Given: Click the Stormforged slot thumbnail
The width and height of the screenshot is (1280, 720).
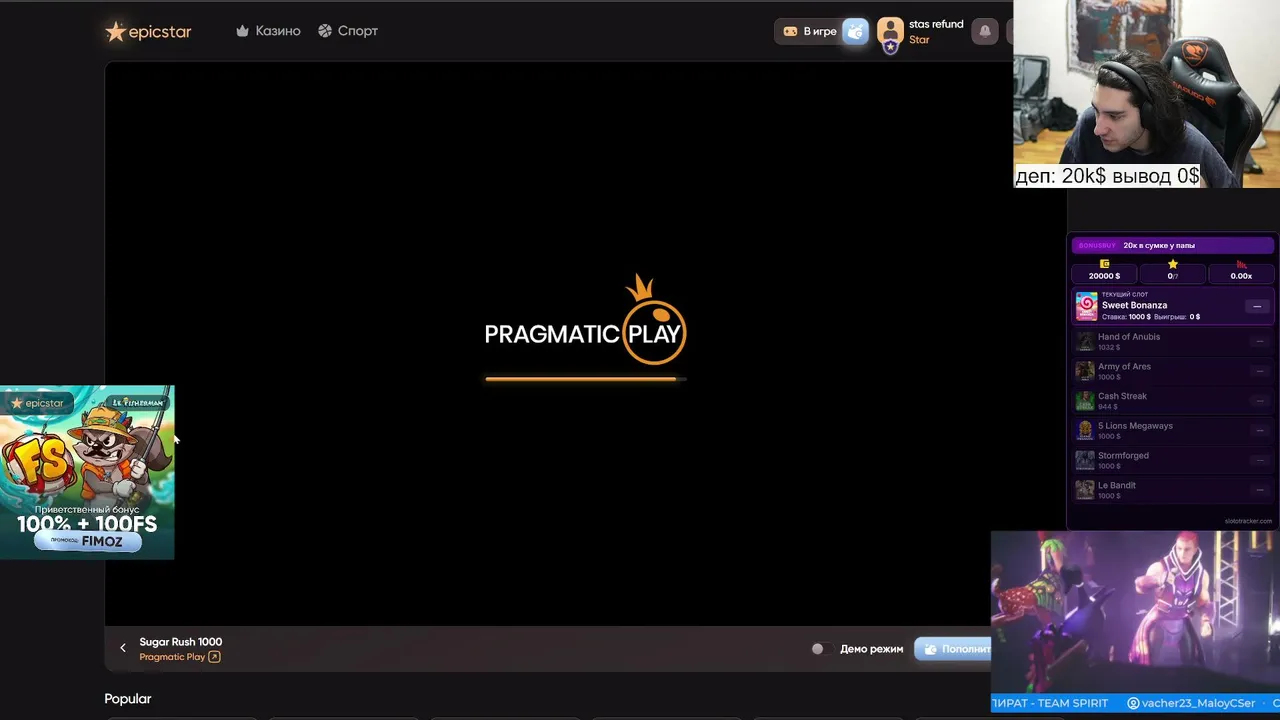Looking at the screenshot, I should (x=1085, y=460).
